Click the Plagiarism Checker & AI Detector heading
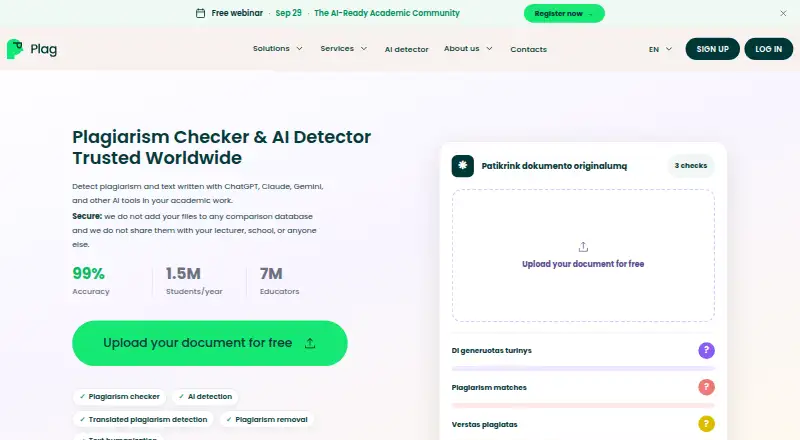Viewport: 800px width, 440px height. [x=221, y=148]
